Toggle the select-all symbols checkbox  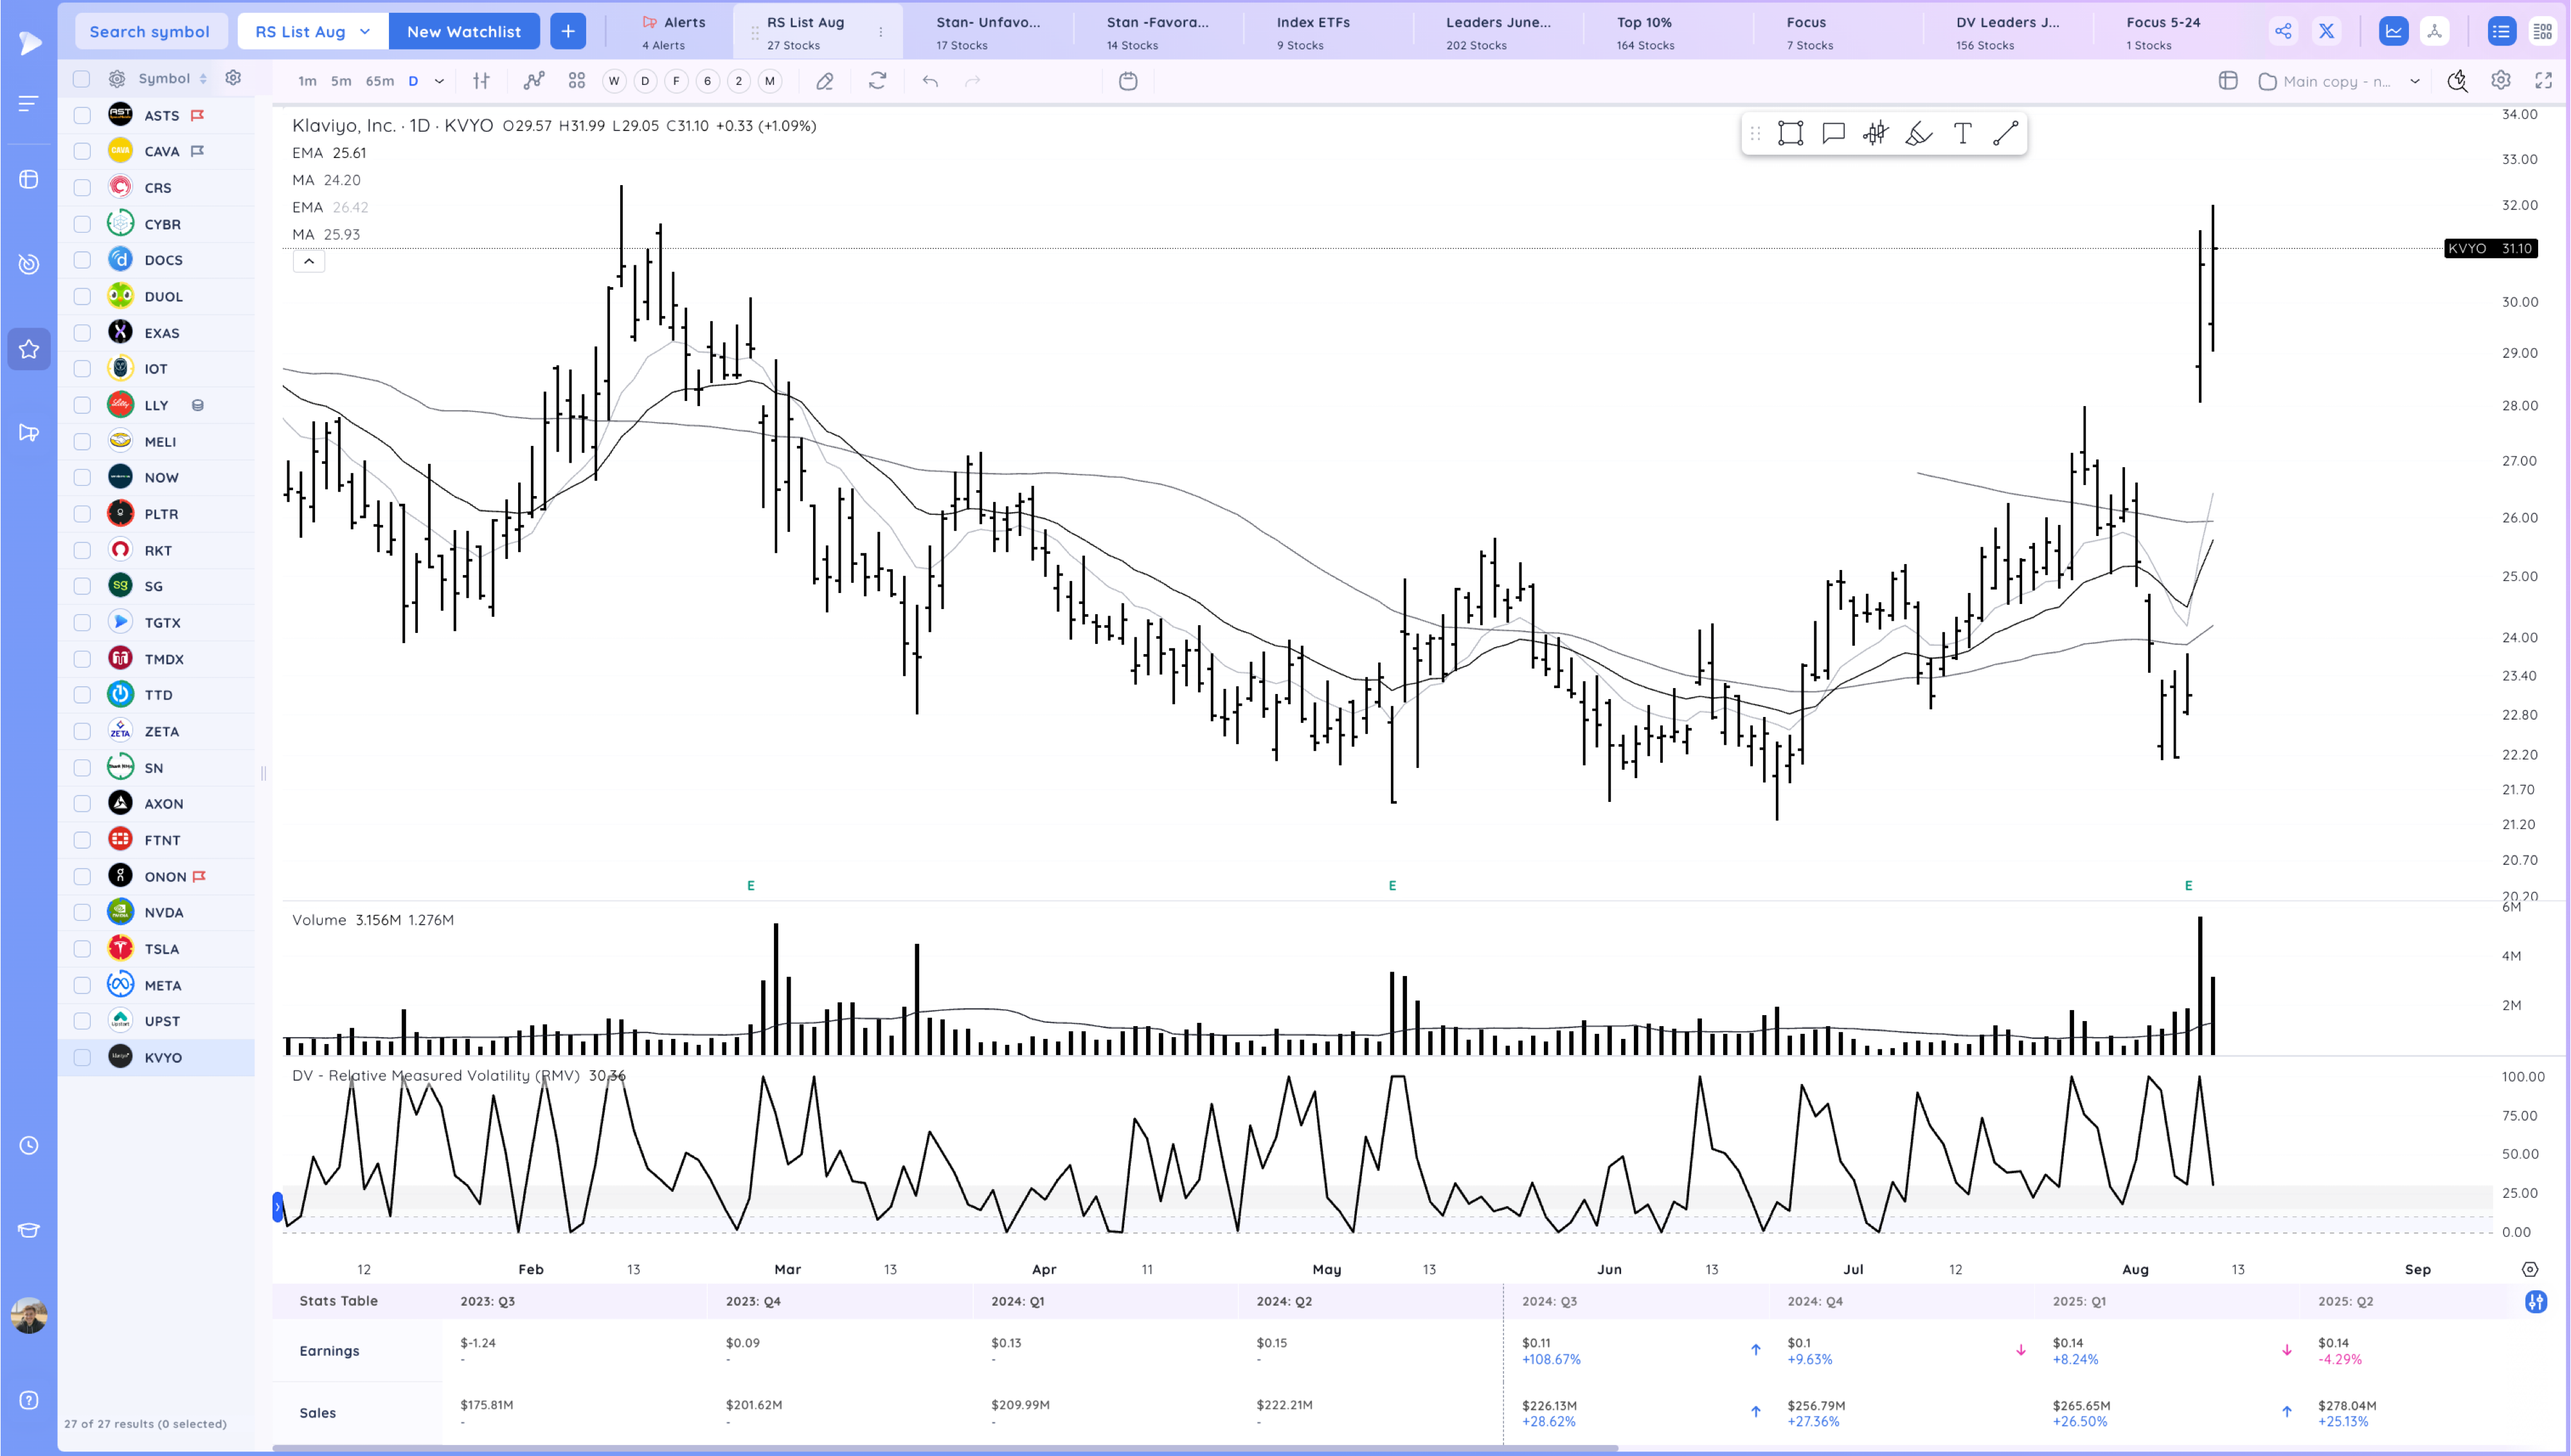(x=82, y=78)
